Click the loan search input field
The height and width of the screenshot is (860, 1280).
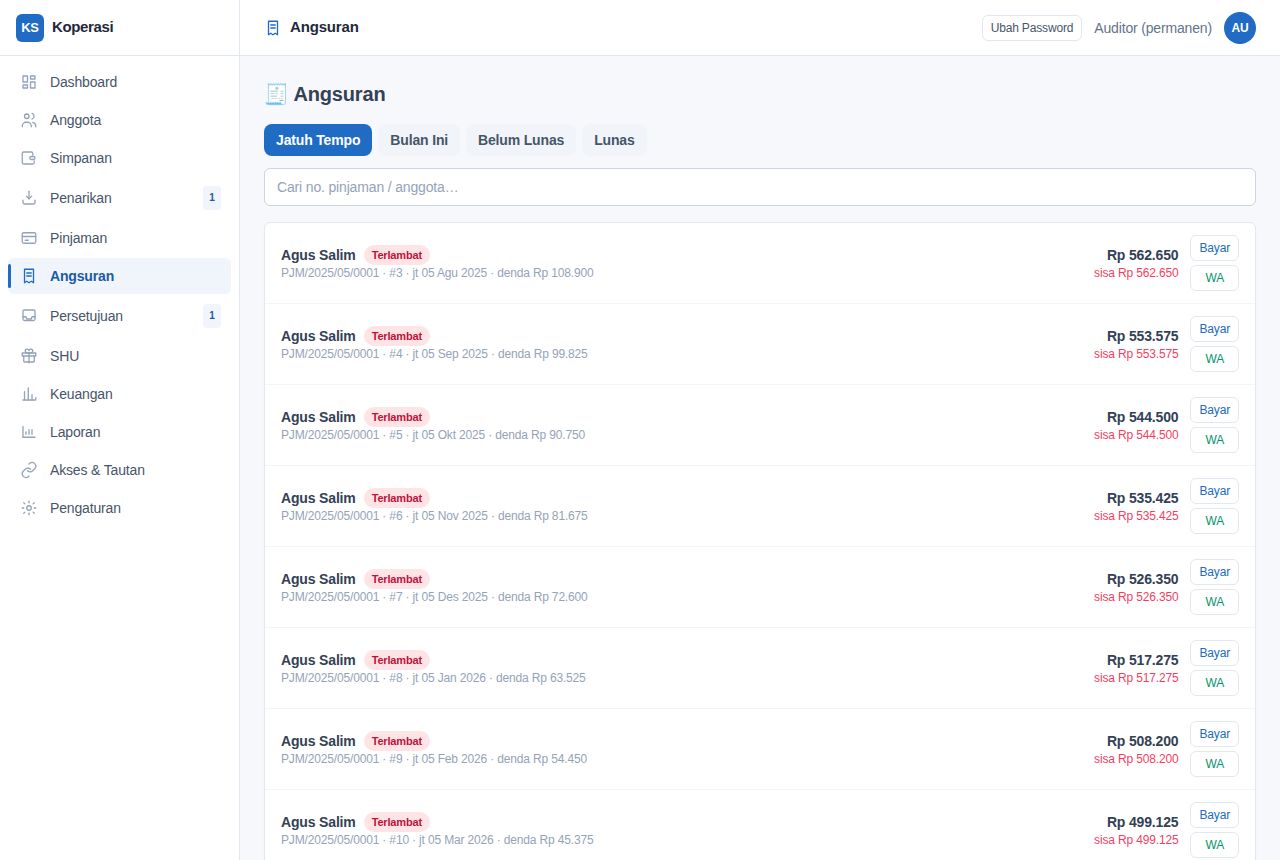(760, 187)
